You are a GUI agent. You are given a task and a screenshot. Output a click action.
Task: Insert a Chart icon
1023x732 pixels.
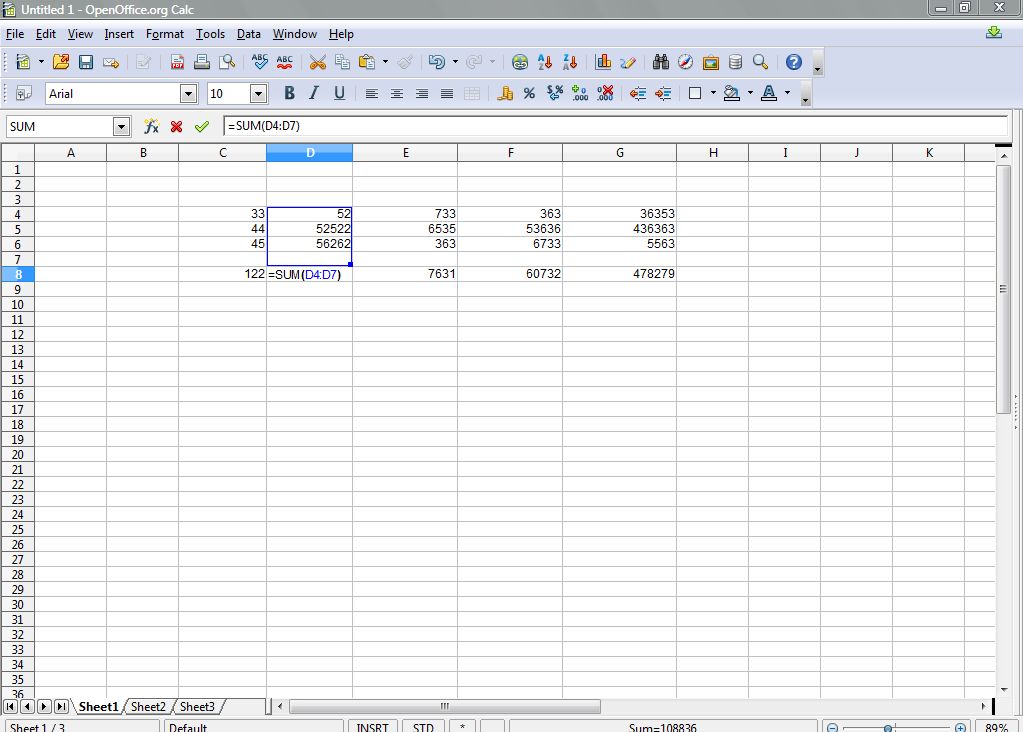(603, 62)
